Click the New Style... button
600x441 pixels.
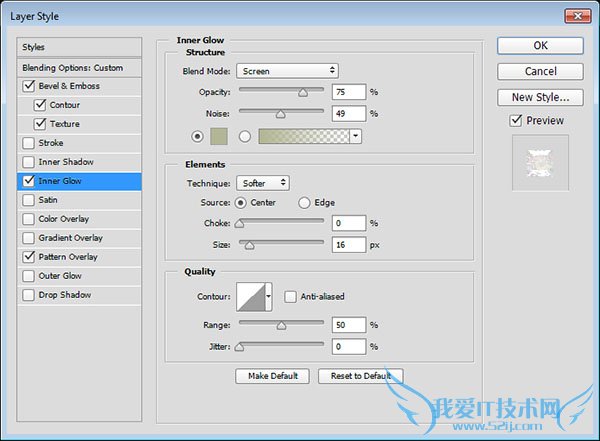point(540,97)
